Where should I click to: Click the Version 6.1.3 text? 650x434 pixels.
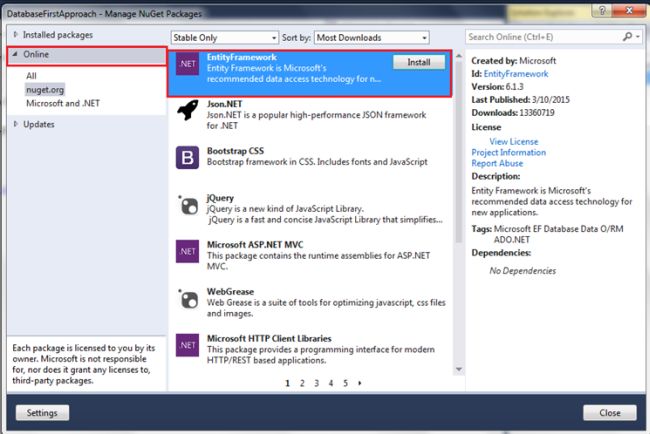[x=497, y=87]
